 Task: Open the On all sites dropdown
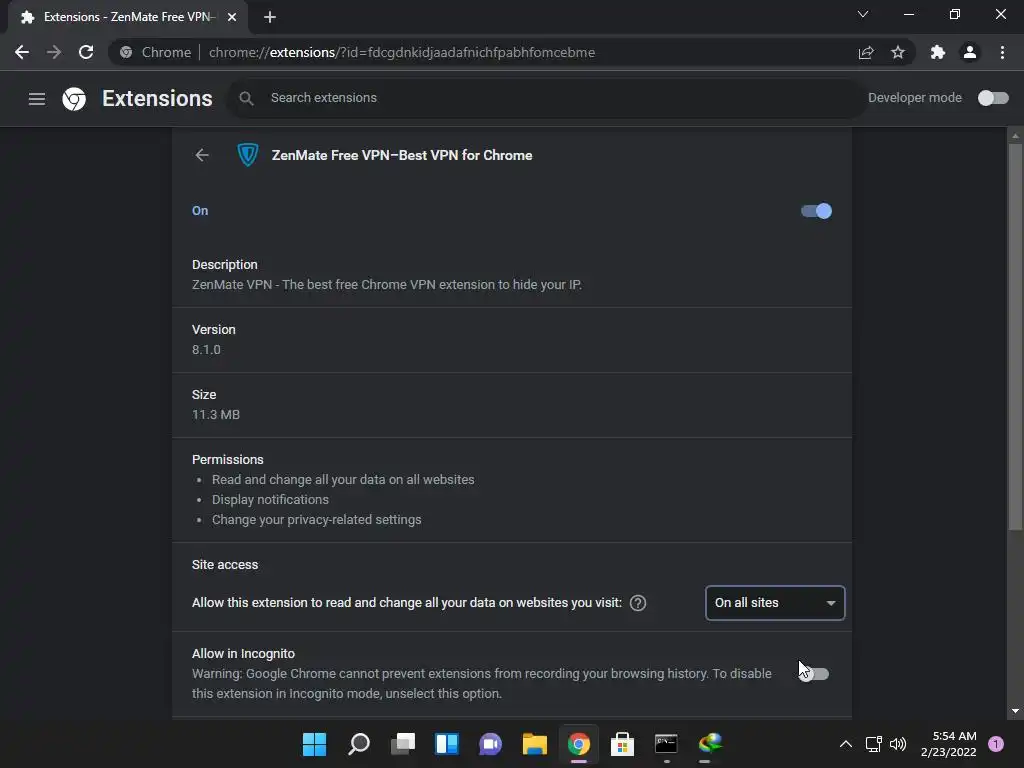tap(775, 603)
